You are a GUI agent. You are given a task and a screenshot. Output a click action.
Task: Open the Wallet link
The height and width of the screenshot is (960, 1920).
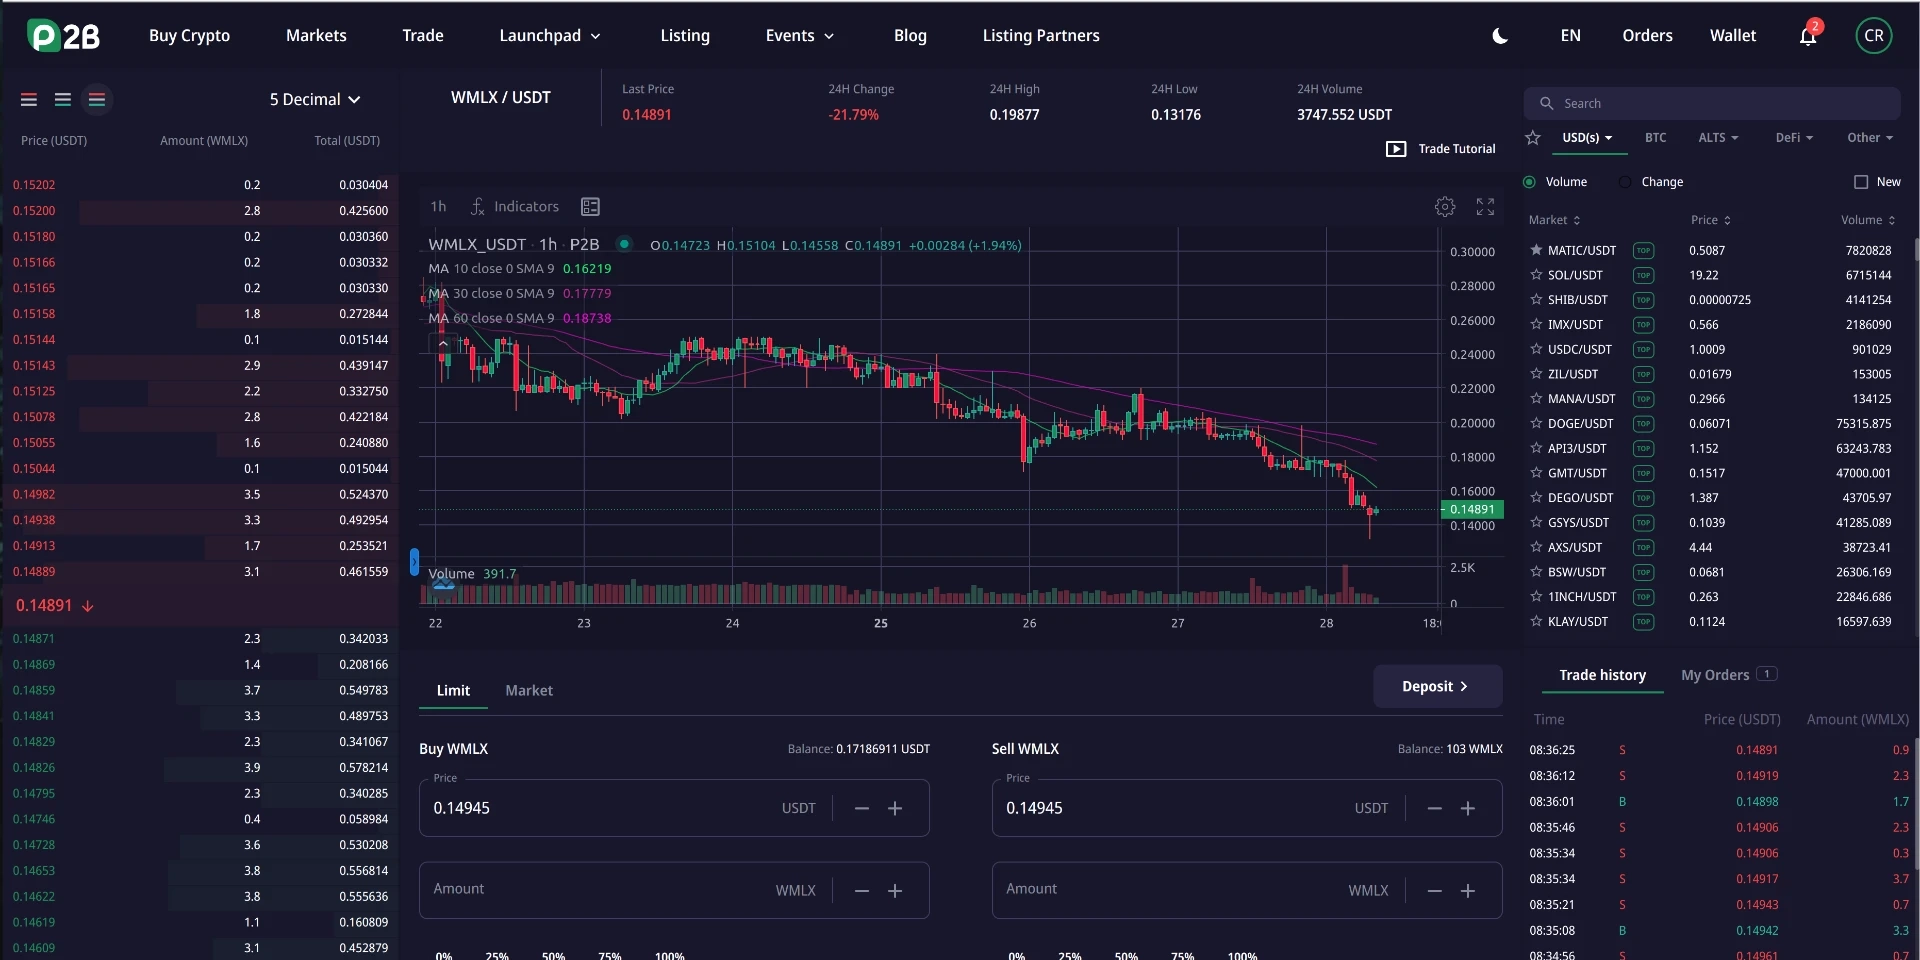click(x=1733, y=36)
